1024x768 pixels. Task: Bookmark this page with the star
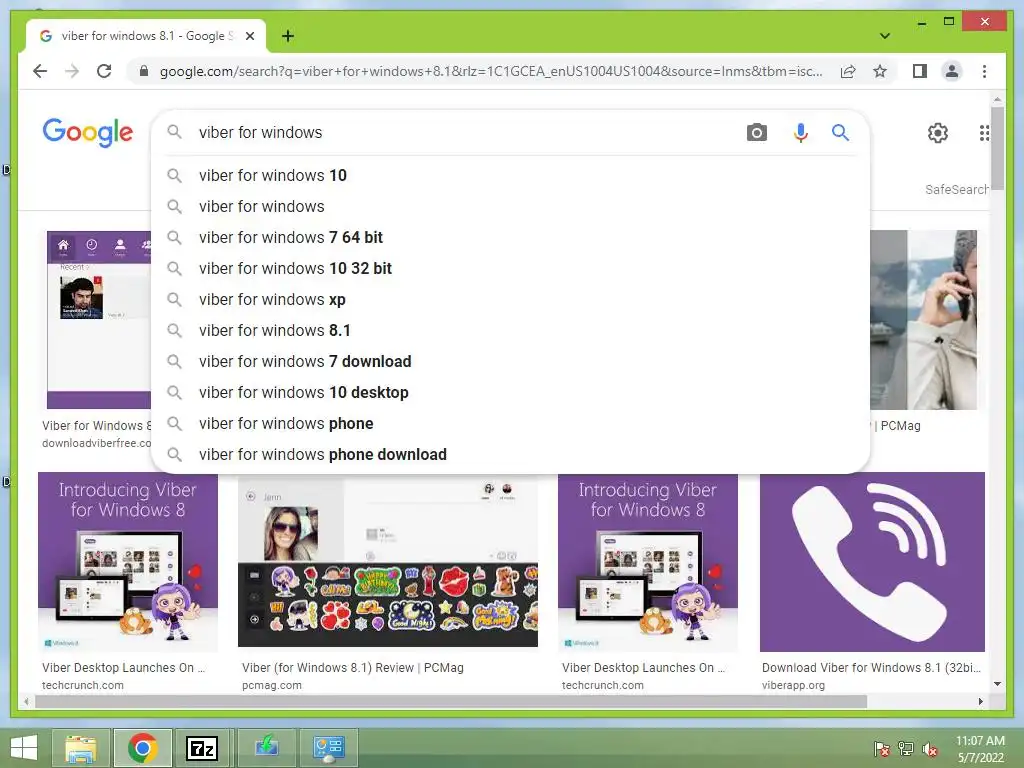click(880, 71)
